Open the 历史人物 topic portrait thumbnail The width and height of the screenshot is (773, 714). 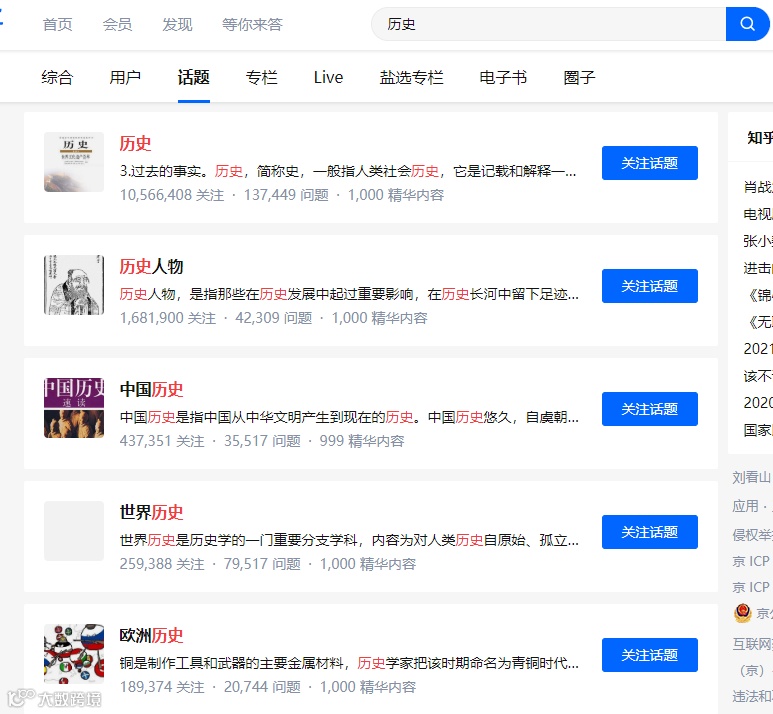(74, 285)
